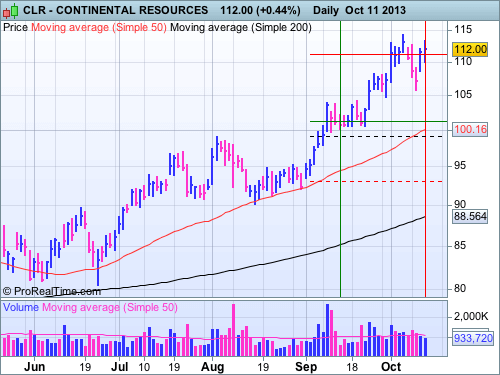
Task: Click Moving average (Simple 200) legend
Action: [241, 27]
